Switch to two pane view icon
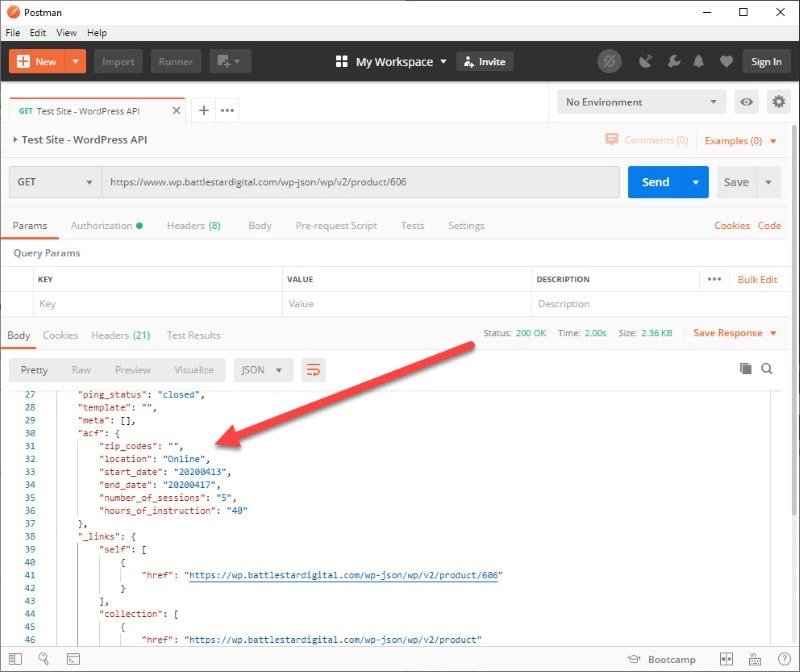 pyautogui.click(x=726, y=659)
